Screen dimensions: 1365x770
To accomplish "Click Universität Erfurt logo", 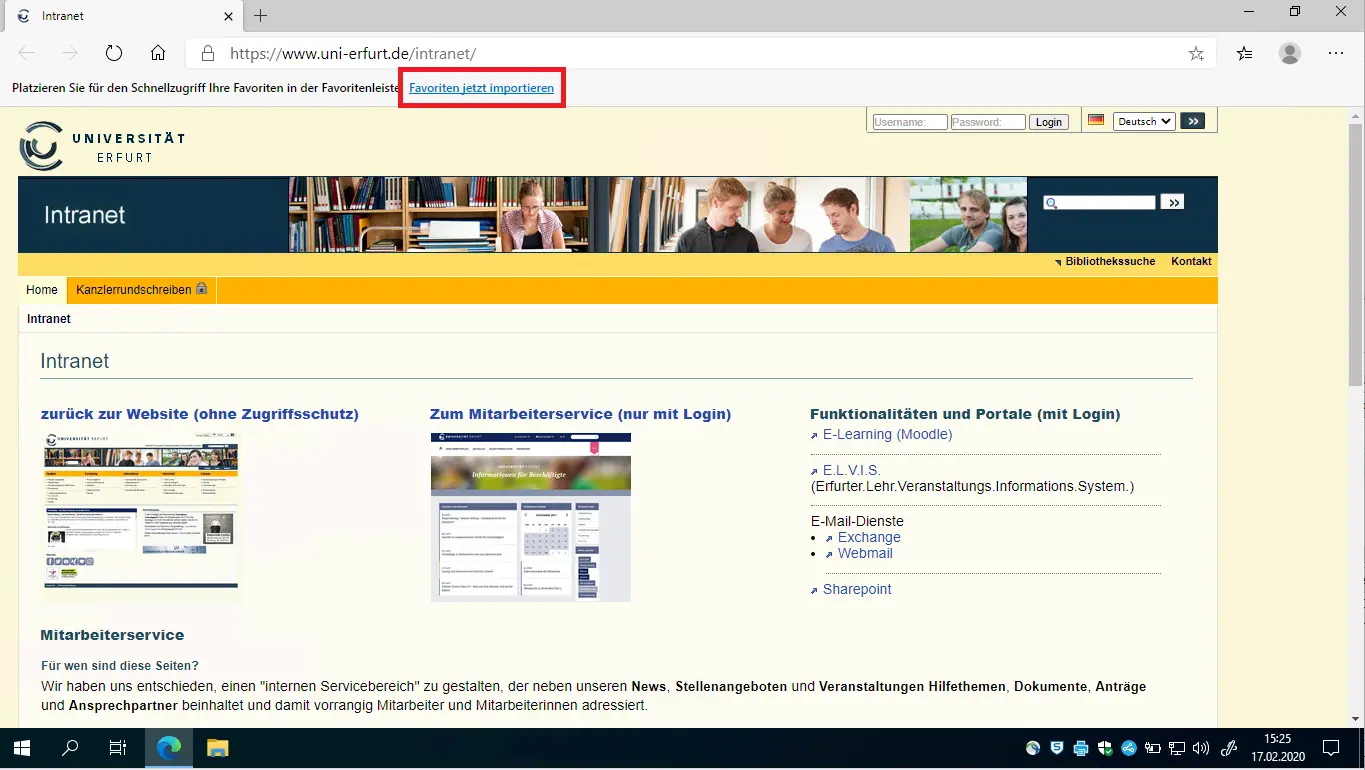I will tap(102, 146).
